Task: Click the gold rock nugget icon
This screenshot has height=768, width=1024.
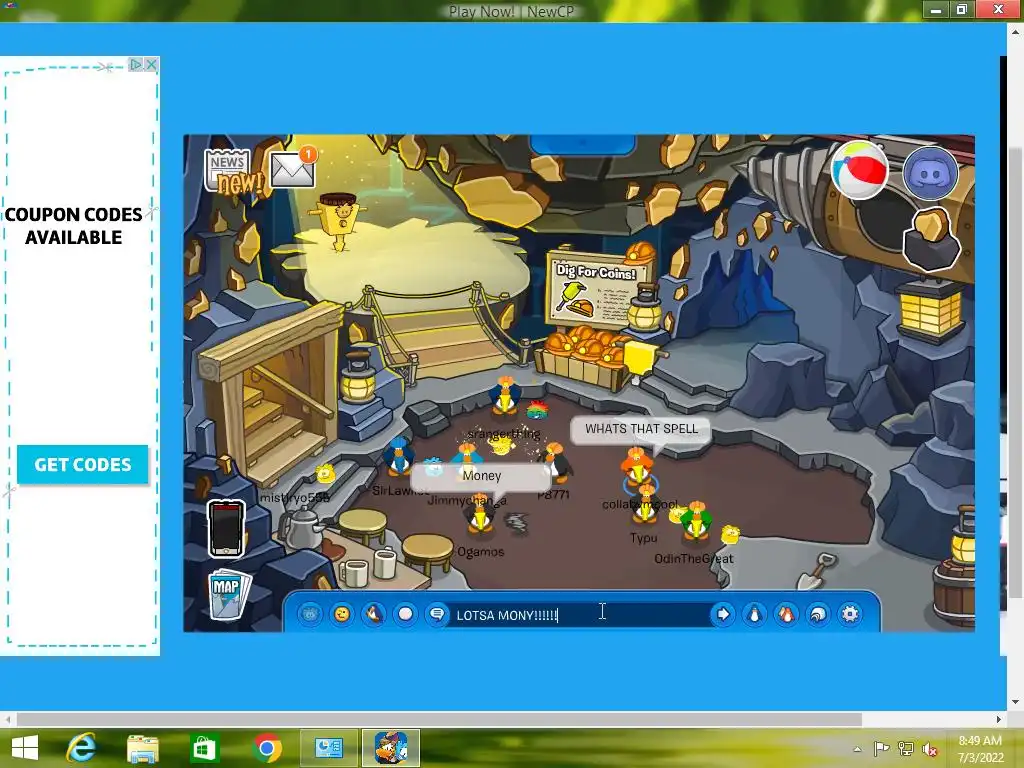Action: tap(931, 240)
